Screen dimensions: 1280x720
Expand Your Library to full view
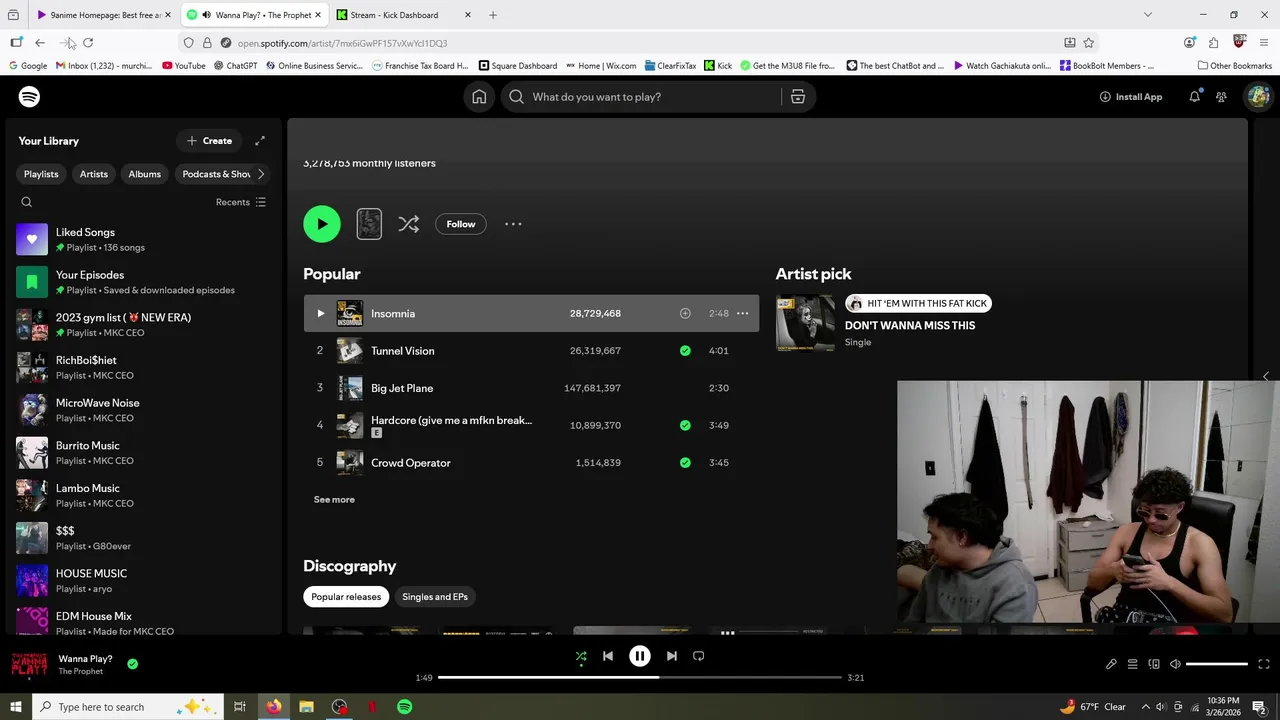tap(260, 141)
